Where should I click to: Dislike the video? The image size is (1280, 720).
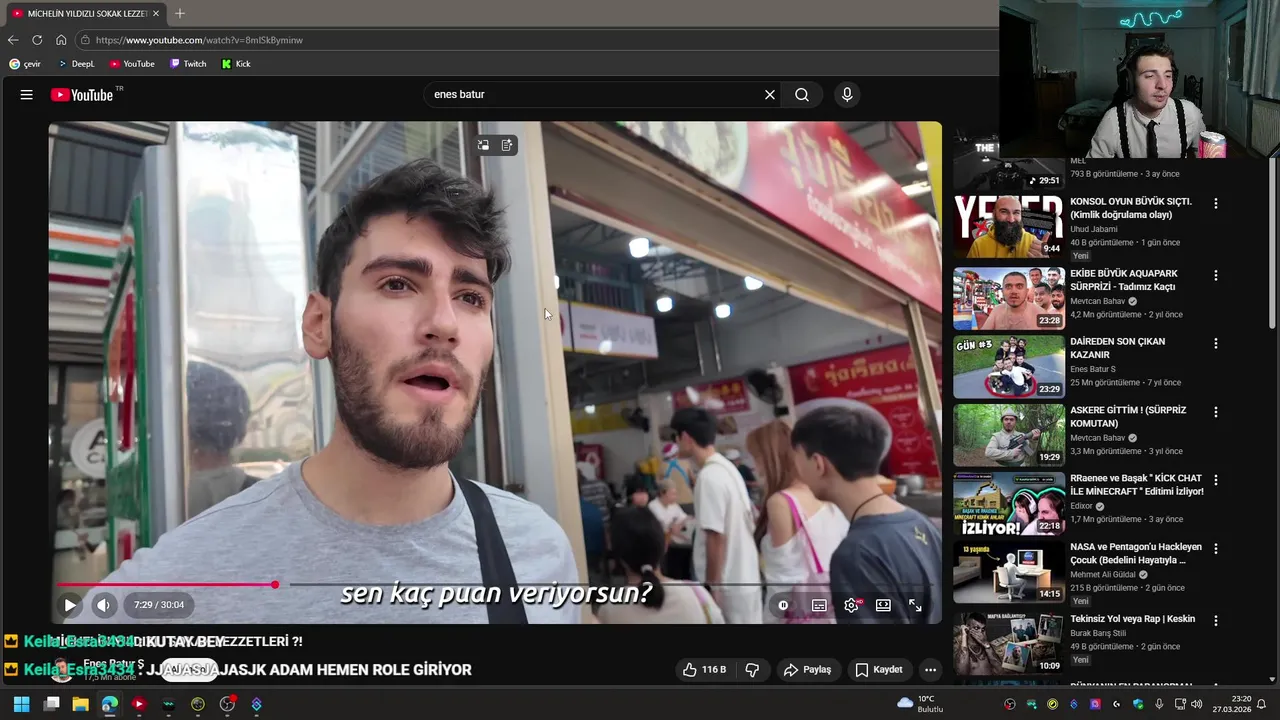[x=753, y=670]
